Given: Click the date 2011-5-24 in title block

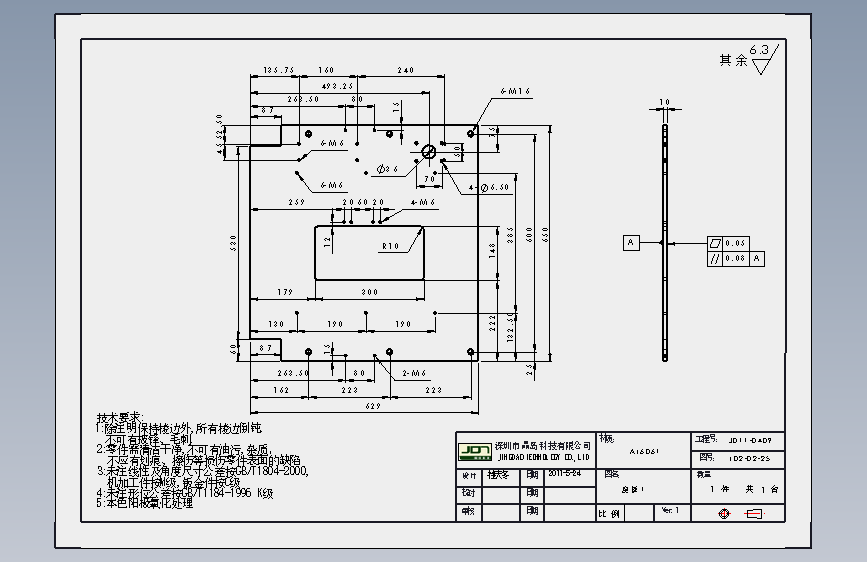Looking at the screenshot, I should 565,474.
